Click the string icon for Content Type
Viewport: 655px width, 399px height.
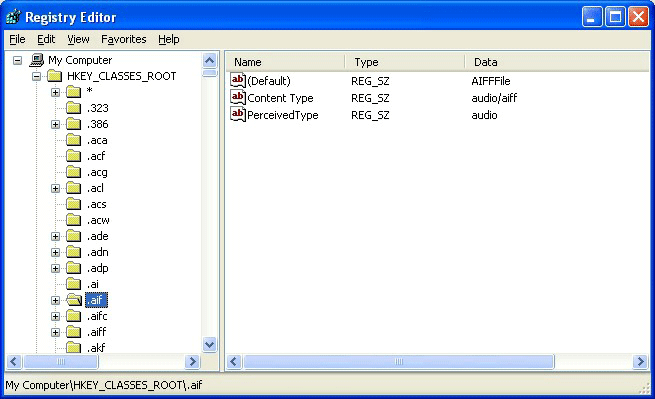click(x=238, y=97)
